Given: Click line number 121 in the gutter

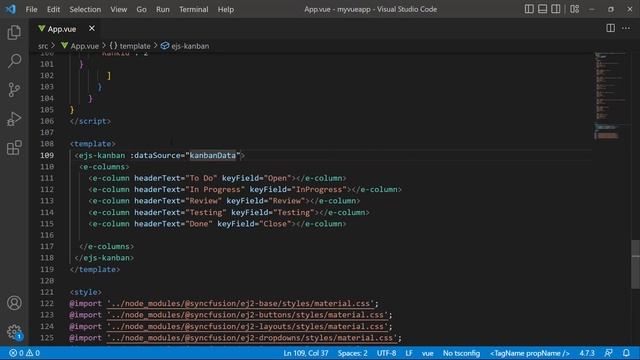Looking at the screenshot, I should click(47, 292).
